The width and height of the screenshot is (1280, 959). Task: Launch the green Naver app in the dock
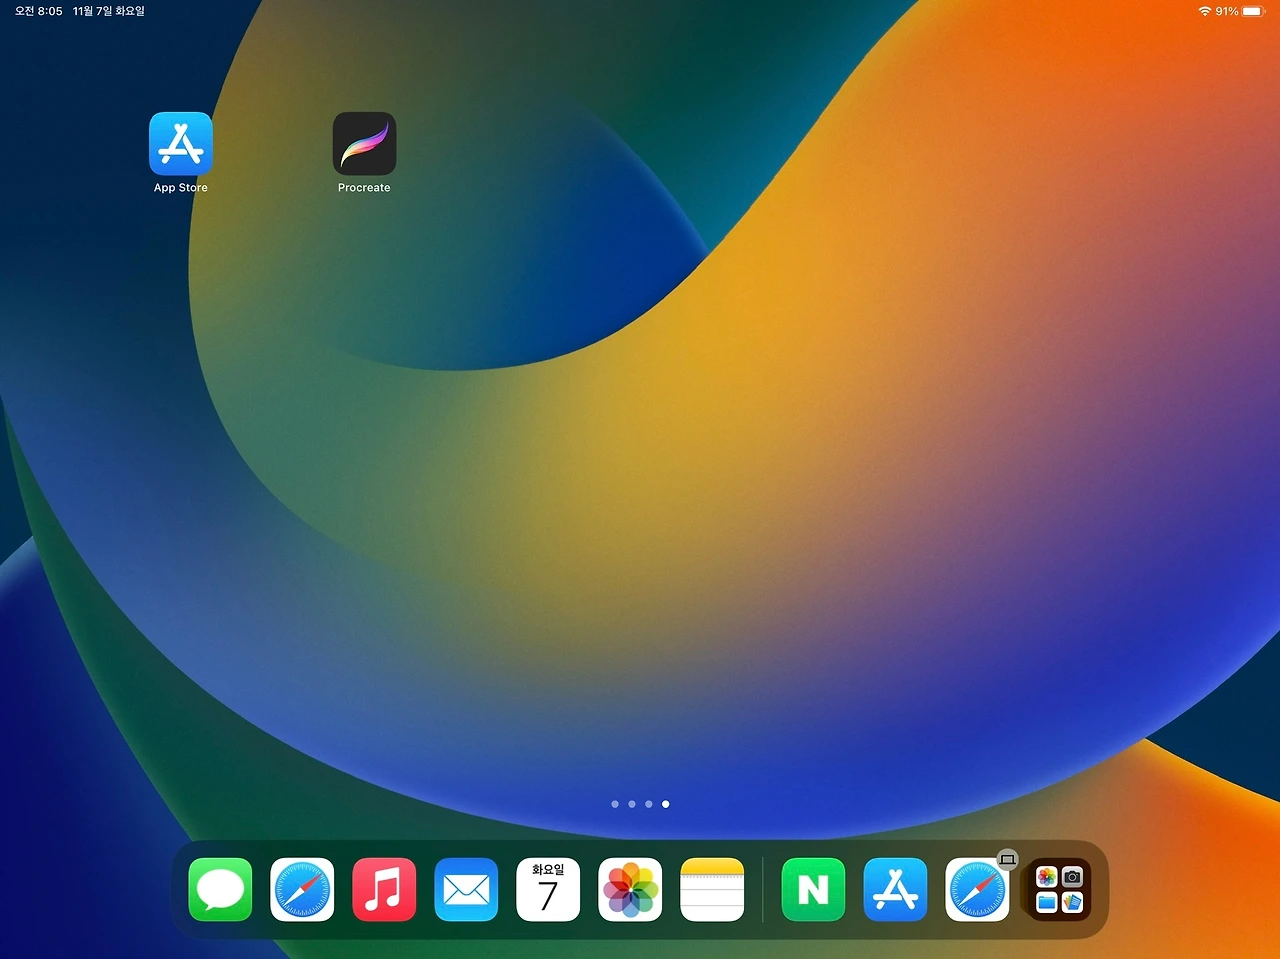[x=813, y=890]
